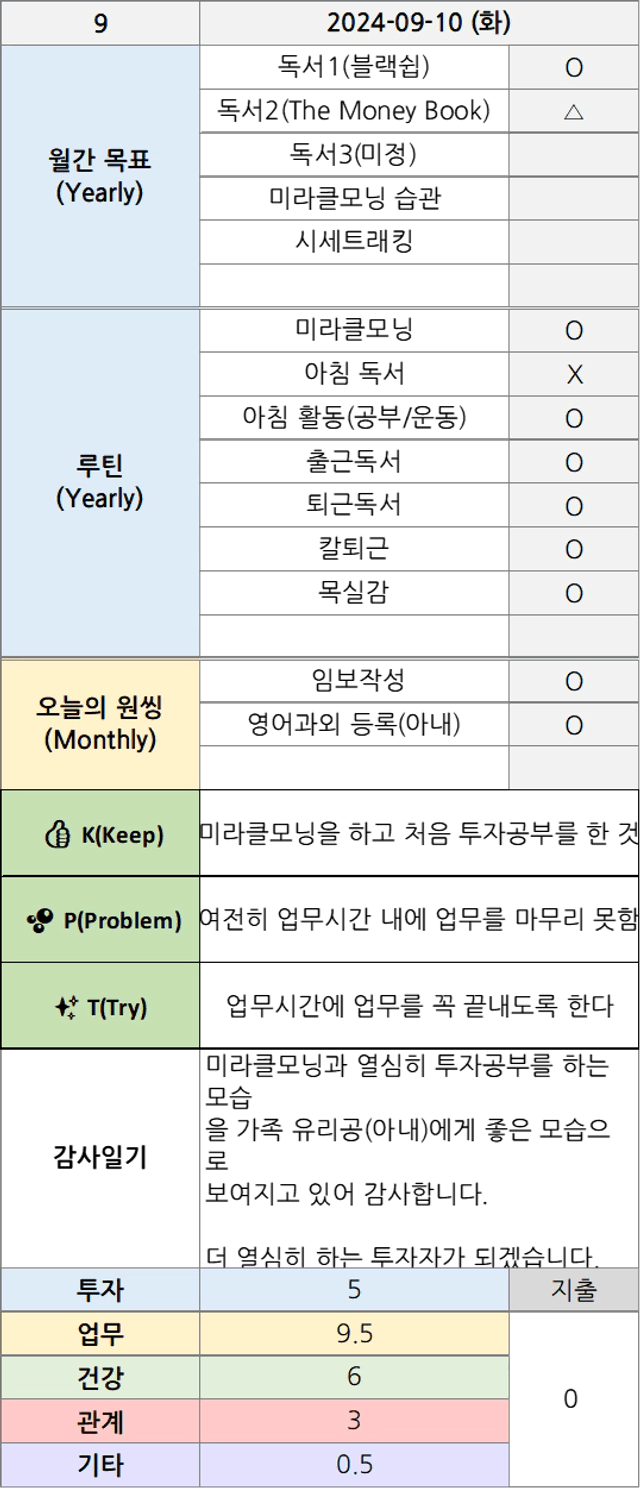Select the pink 관계 category cell
This screenshot has height=1488, width=640.
pos(100,1421)
